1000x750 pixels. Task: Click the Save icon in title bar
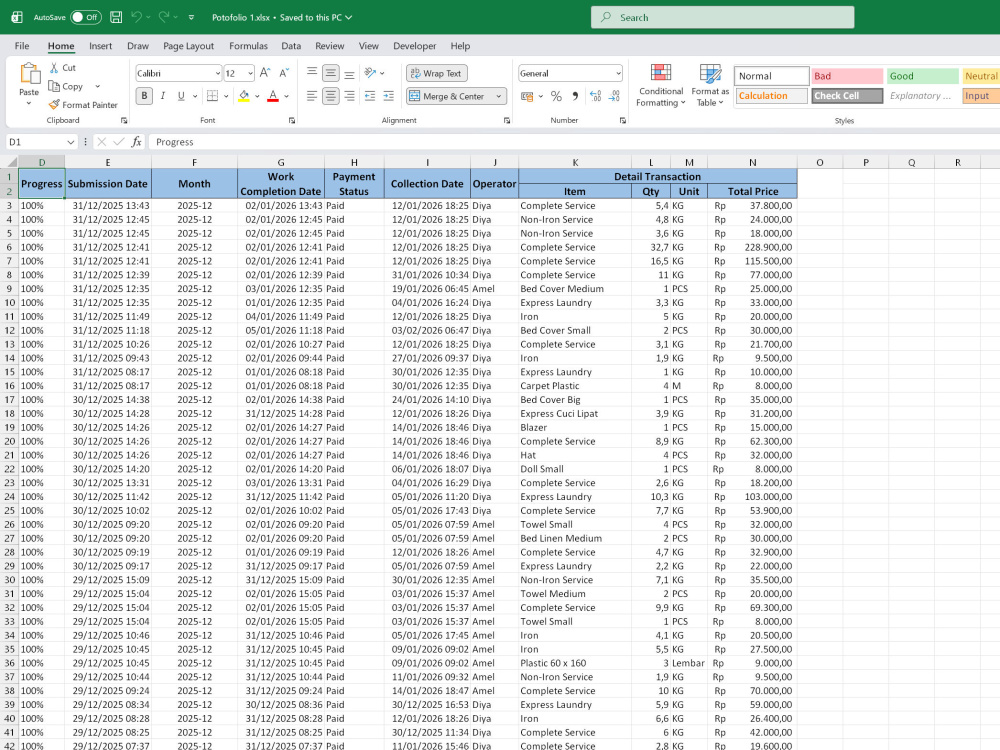pyautogui.click(x=116, y=17)
